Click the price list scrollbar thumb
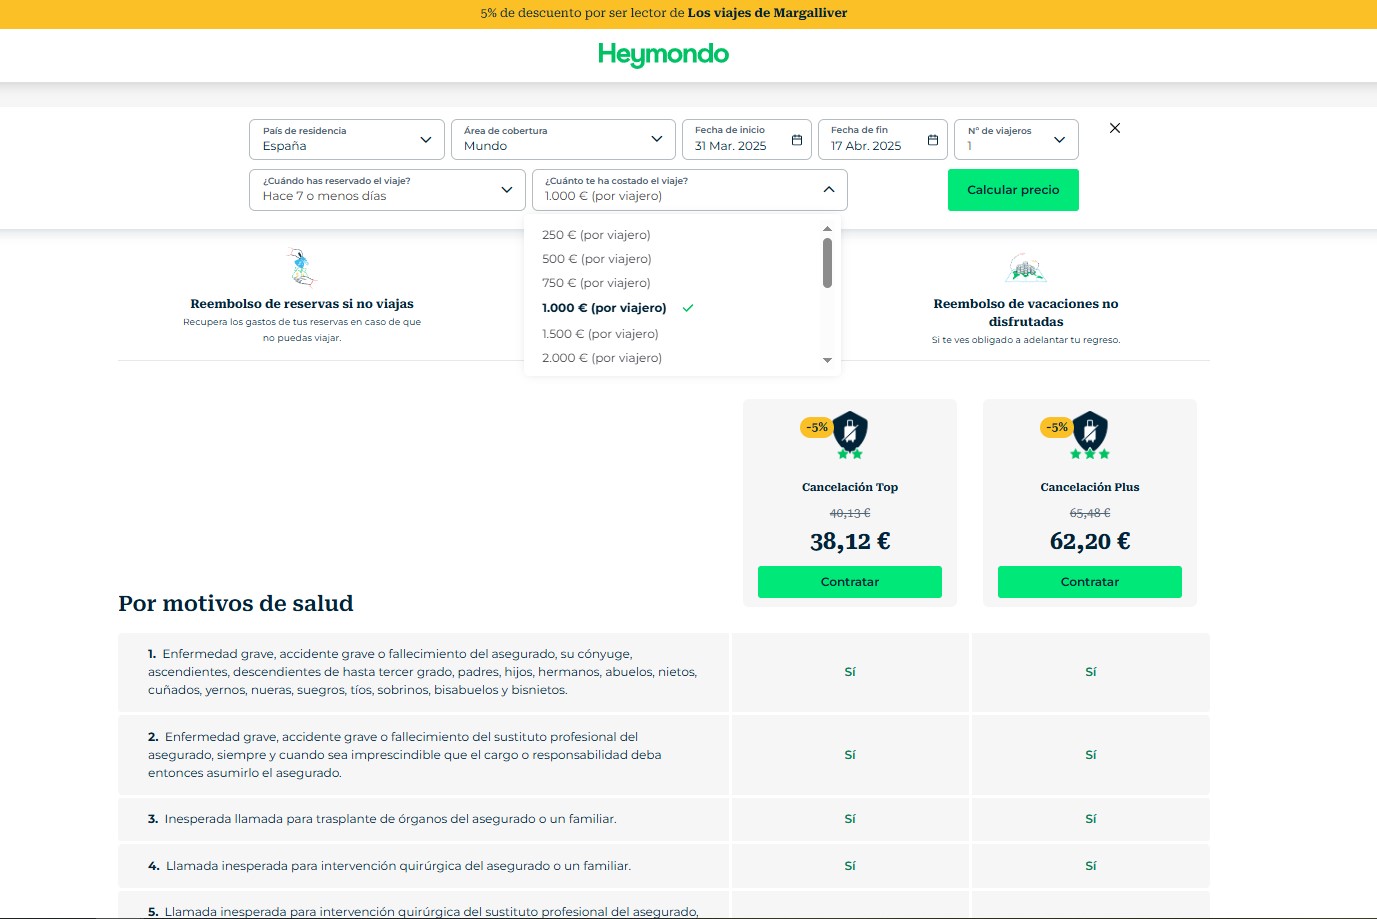The height and width of the screenshot is (919, 1377). click(x=827, y=262)
